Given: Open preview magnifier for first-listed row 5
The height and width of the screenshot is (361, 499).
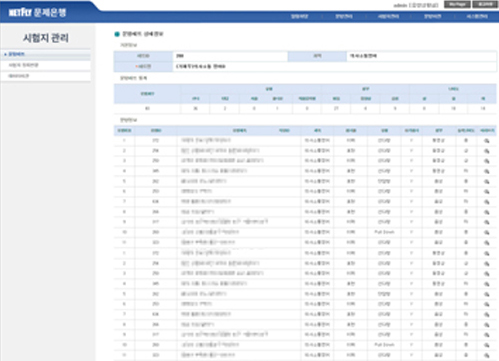Looking at the screenshot, I should pyautogui.click(x=487, y=182).
